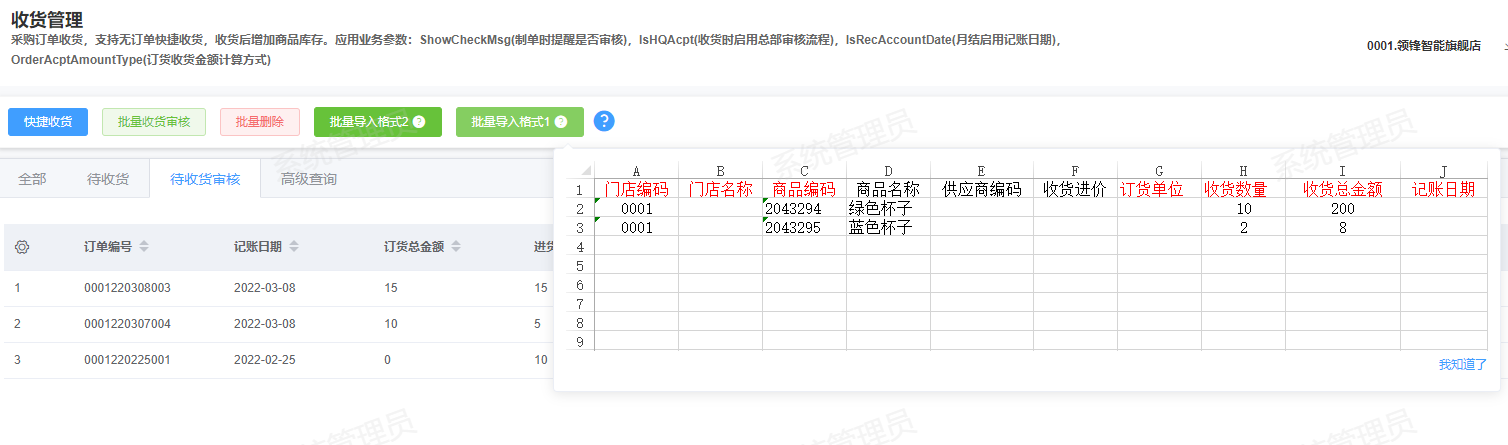Click 批量导入格式1 button
Image resolution: width=1508 pixels, height=445 pixels.
520,122
